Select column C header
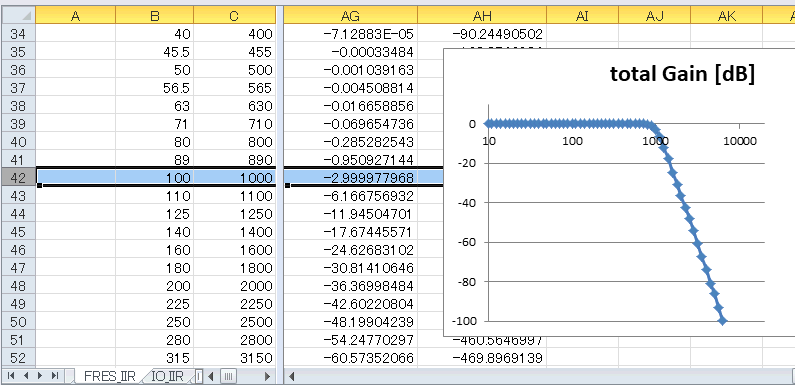The height and width of the screenshot is (385, 795). tap(233, 16)
